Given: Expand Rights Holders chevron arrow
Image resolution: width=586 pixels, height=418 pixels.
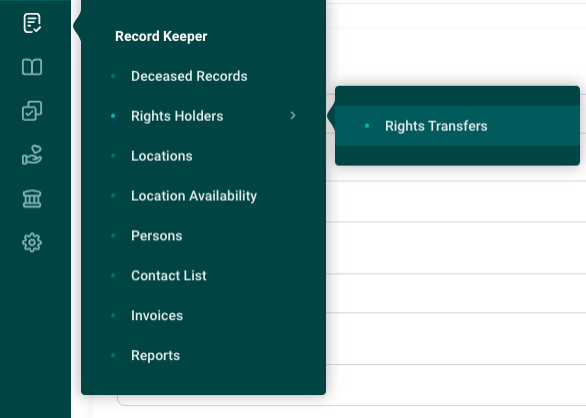Looking at the screenshot, I should pos(293,116).
